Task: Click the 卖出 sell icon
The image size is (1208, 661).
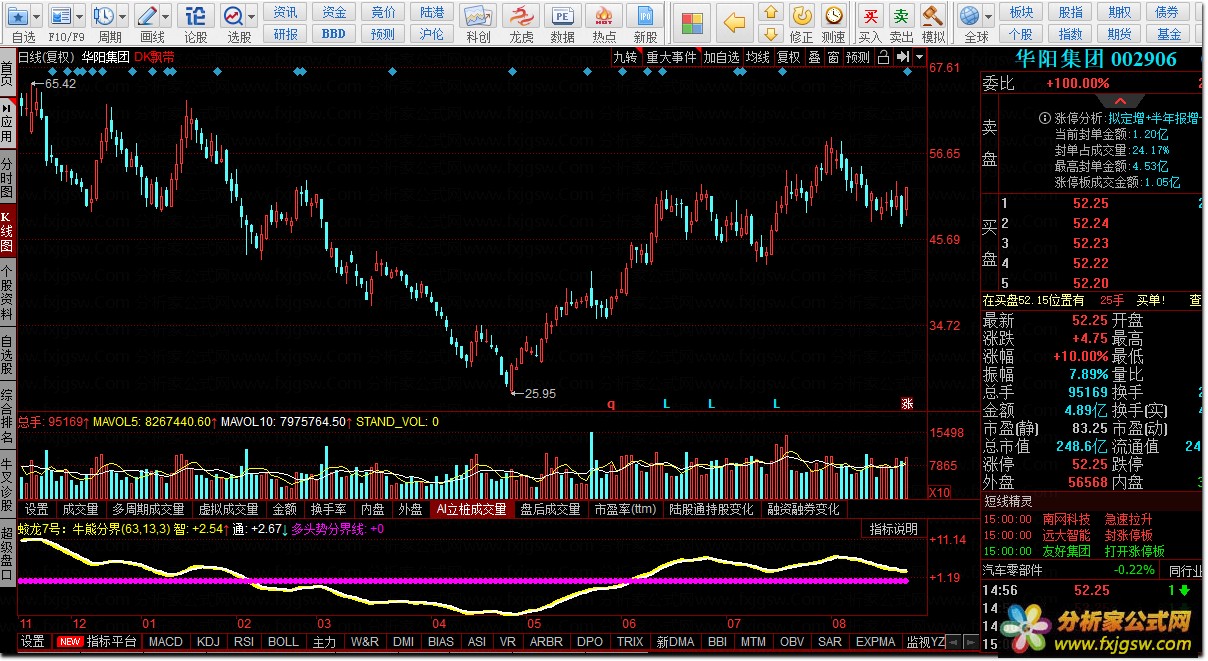Action: coord(902,15)
